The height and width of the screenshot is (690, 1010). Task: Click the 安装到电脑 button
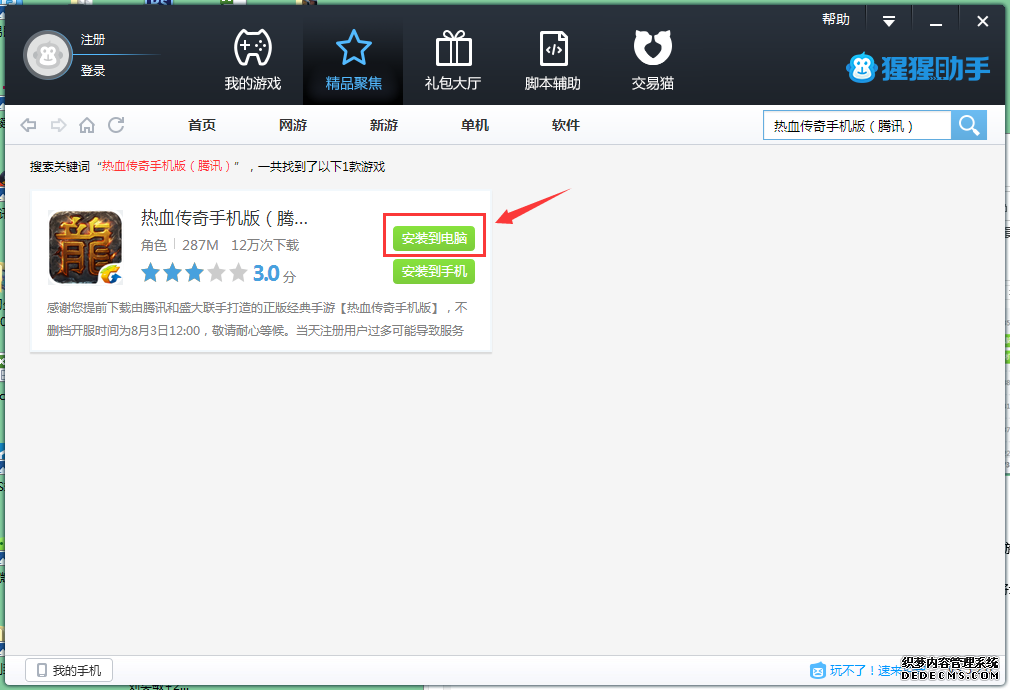(434, 238)
